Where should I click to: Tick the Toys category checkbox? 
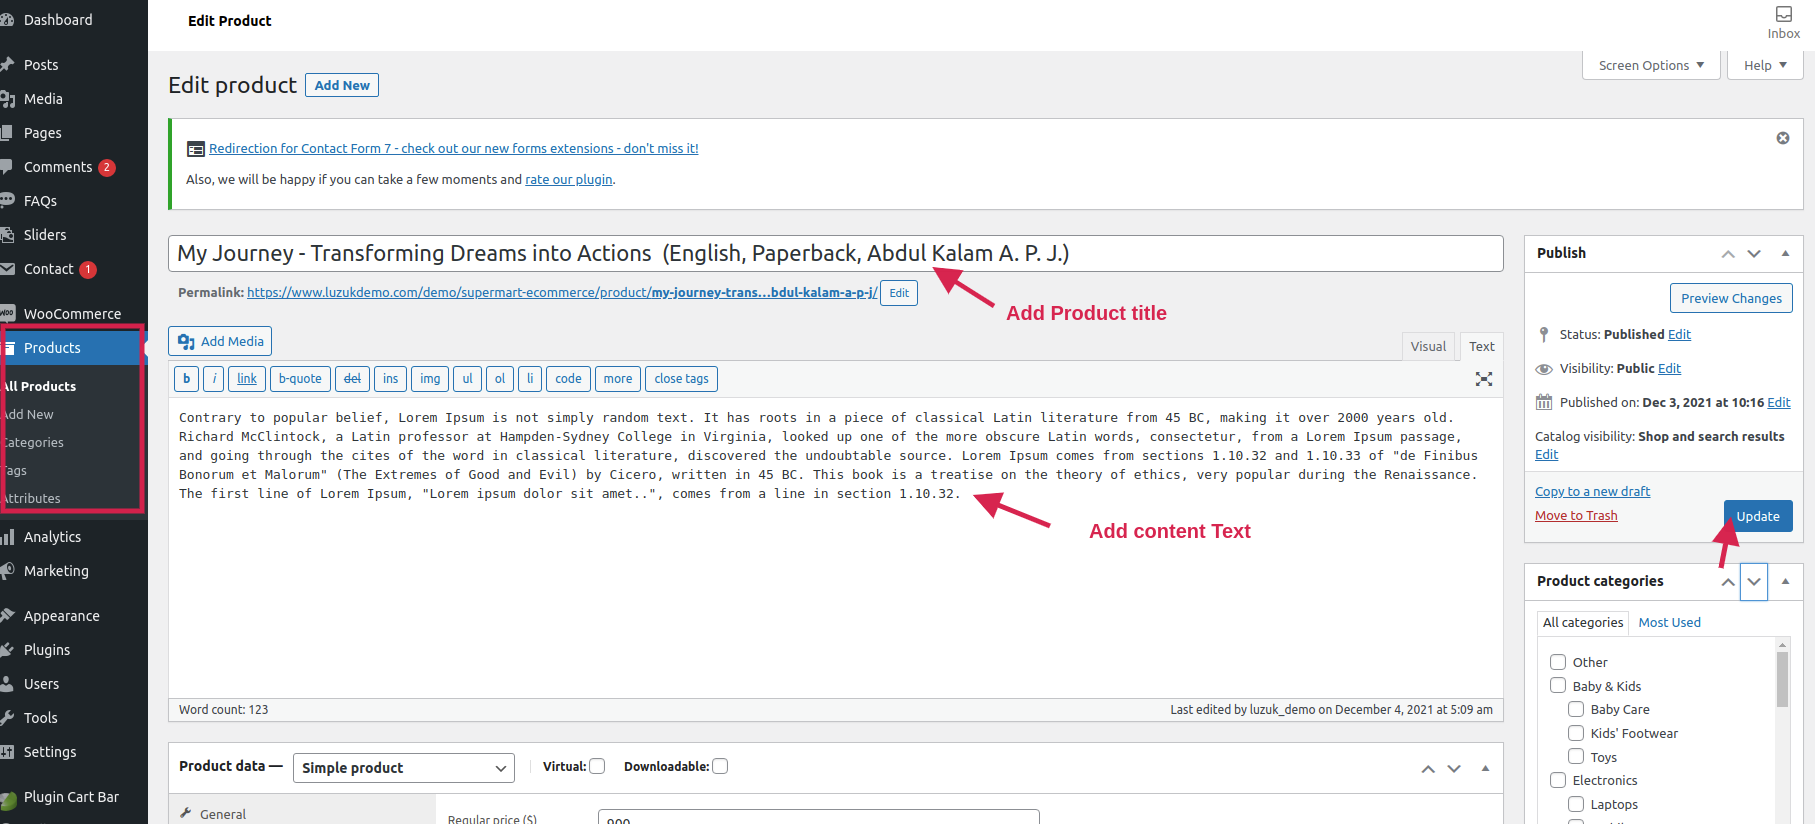1576,757
